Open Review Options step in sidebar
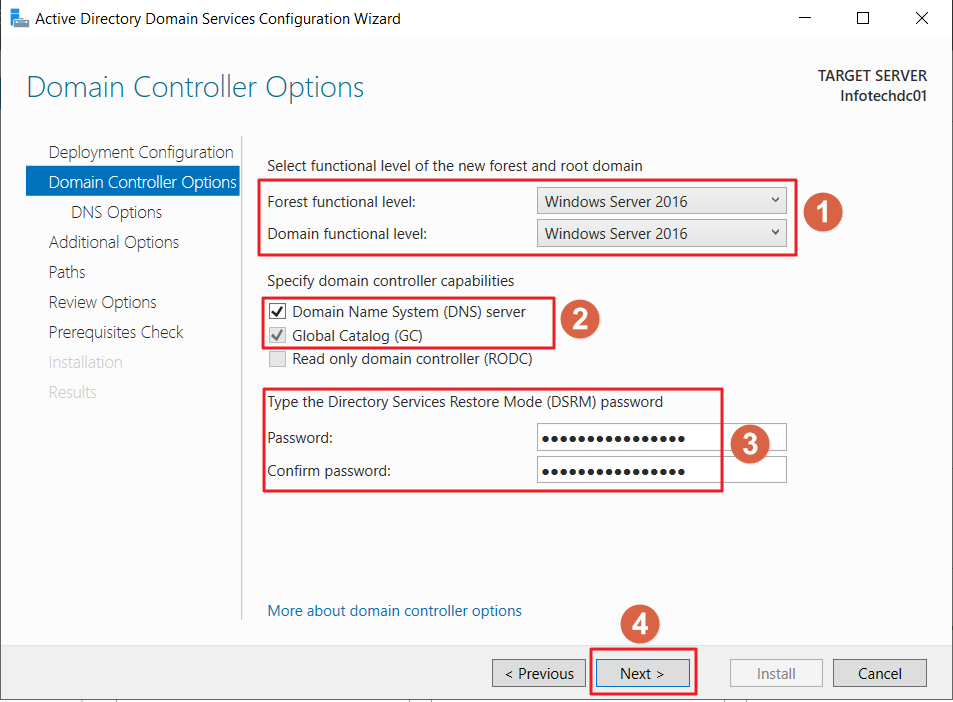This screenshot has width=953, height=702. tap(103, 302)
